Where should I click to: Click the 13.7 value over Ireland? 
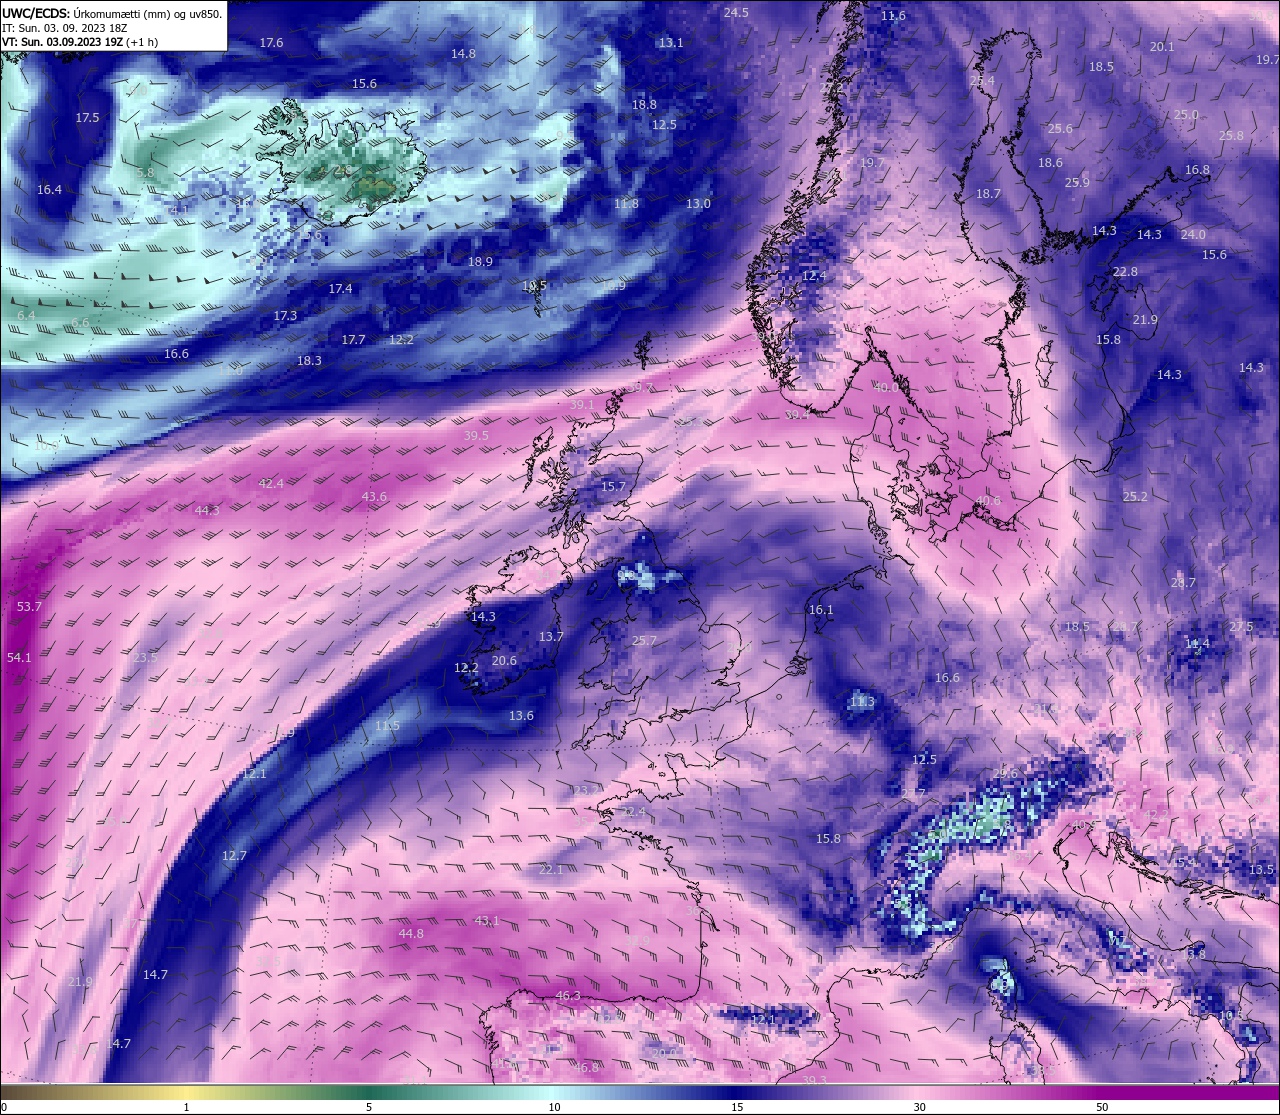click(551, 637)
